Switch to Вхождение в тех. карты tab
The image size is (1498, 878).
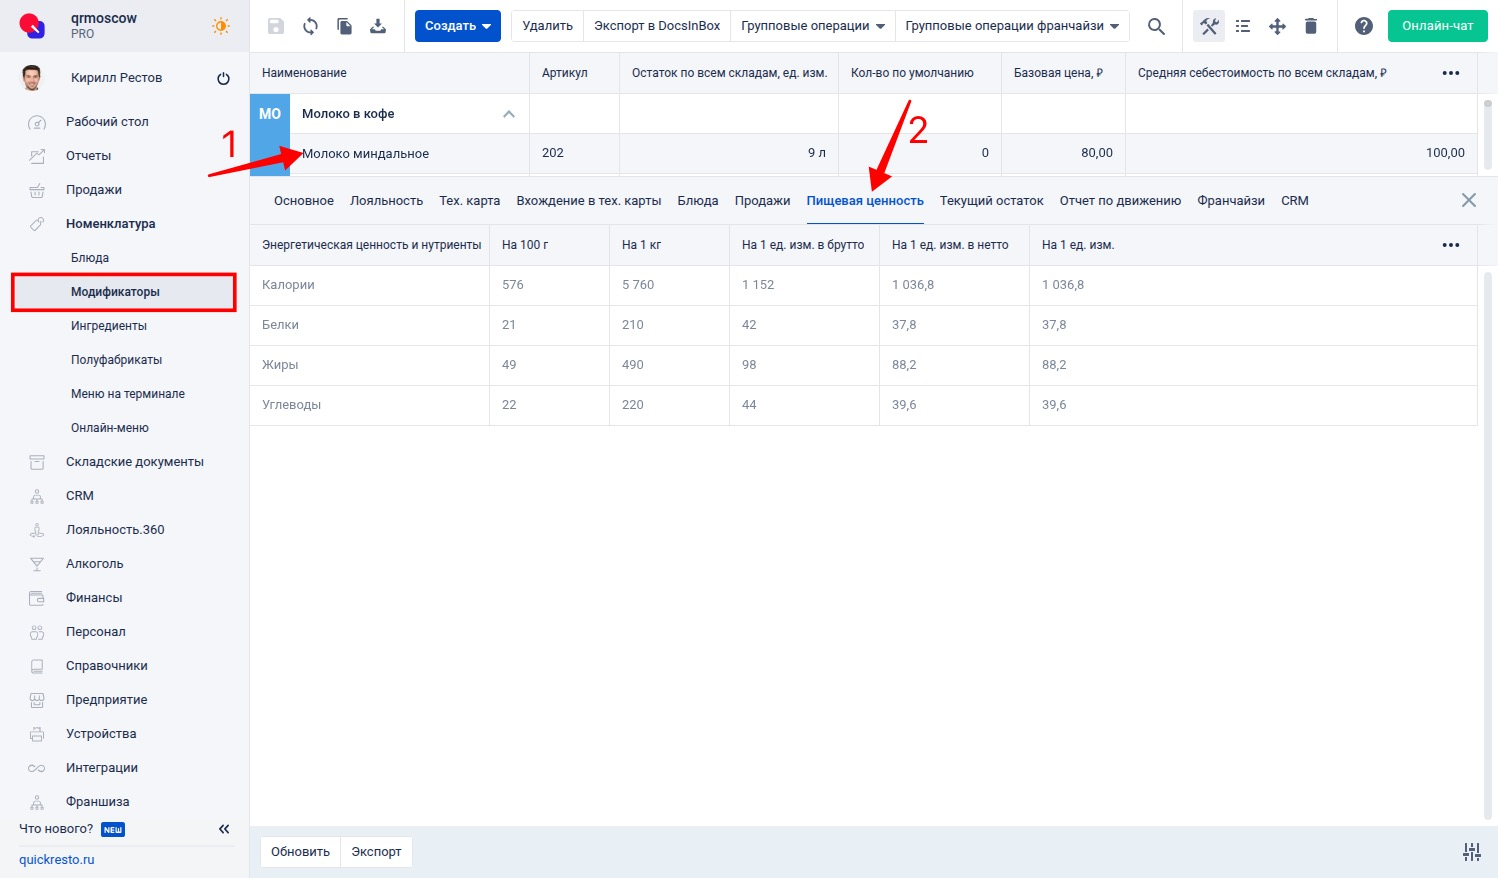589,201
